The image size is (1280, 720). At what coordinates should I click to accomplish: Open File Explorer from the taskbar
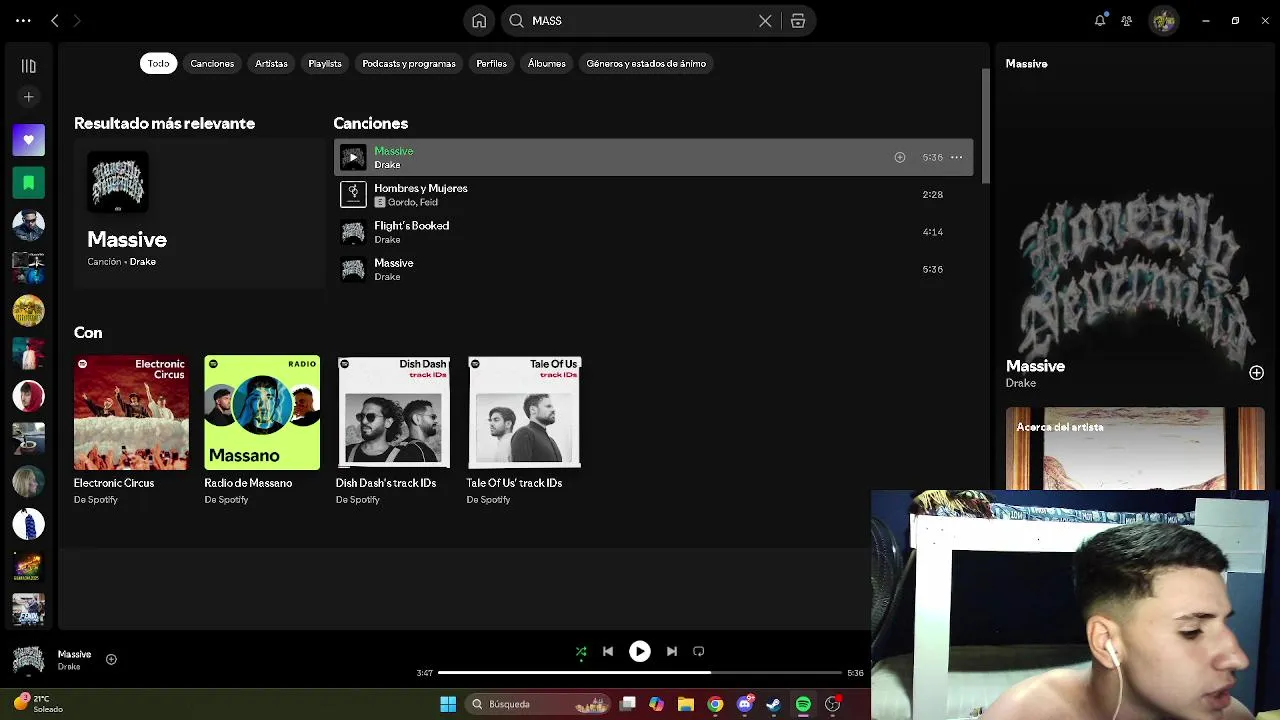pyautogui.click(x=685, y=704)
